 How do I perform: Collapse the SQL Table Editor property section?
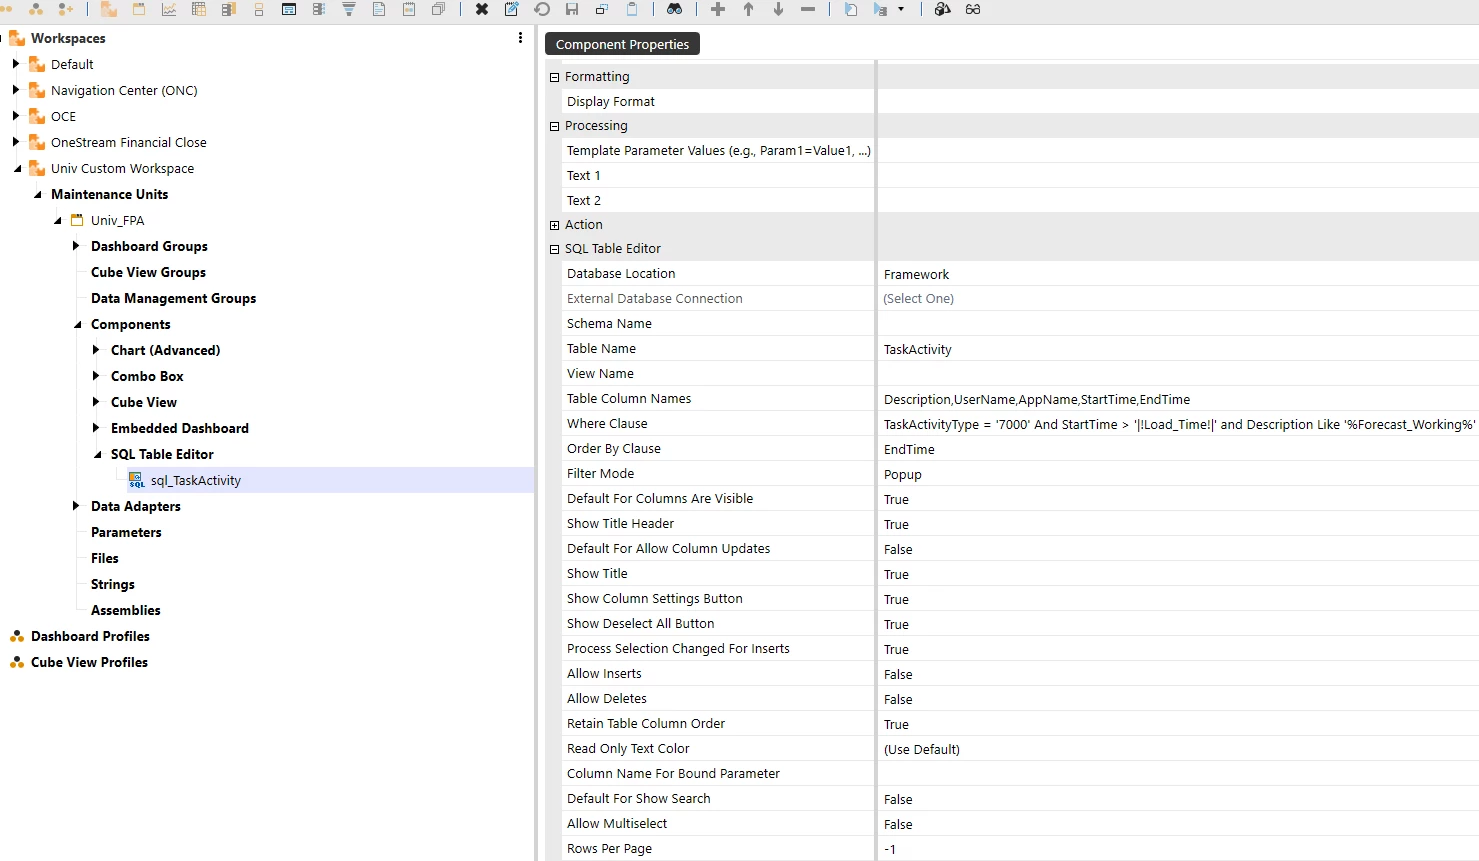point(554,249)
